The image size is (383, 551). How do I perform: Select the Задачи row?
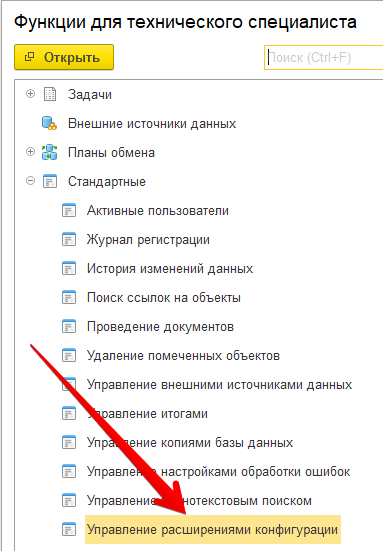click(90, 95)
